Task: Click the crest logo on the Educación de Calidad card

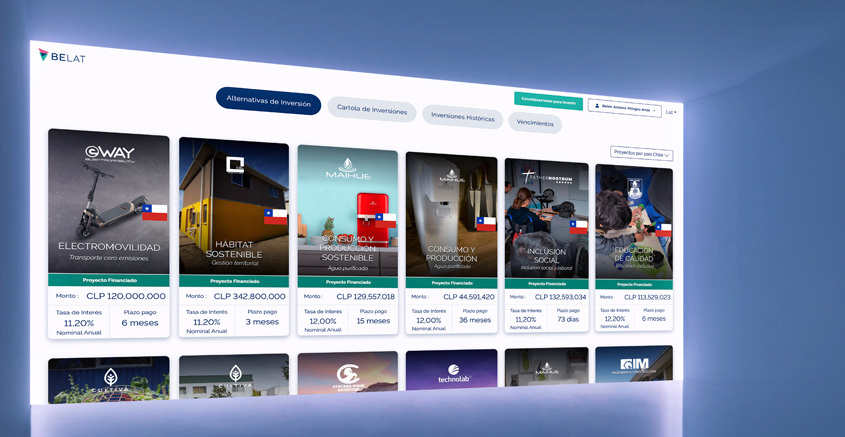Action: click(635, 188)
